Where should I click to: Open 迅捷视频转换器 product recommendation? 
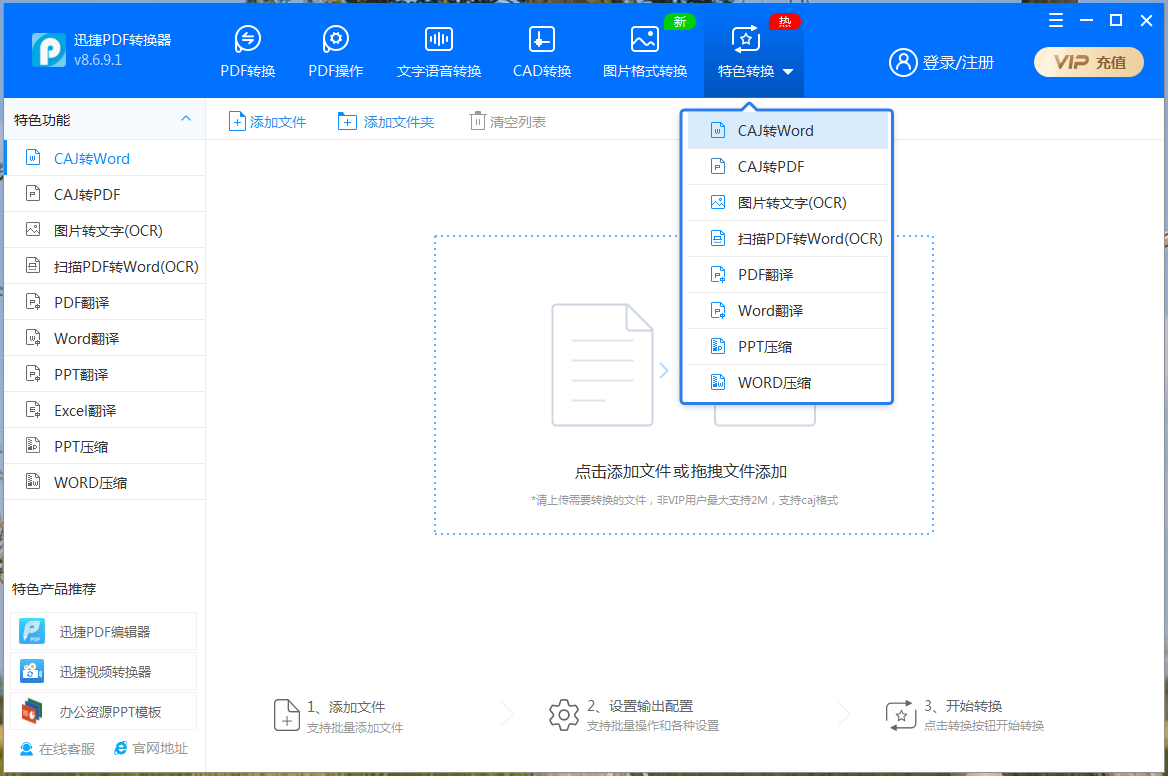click(x=104, y=672)
